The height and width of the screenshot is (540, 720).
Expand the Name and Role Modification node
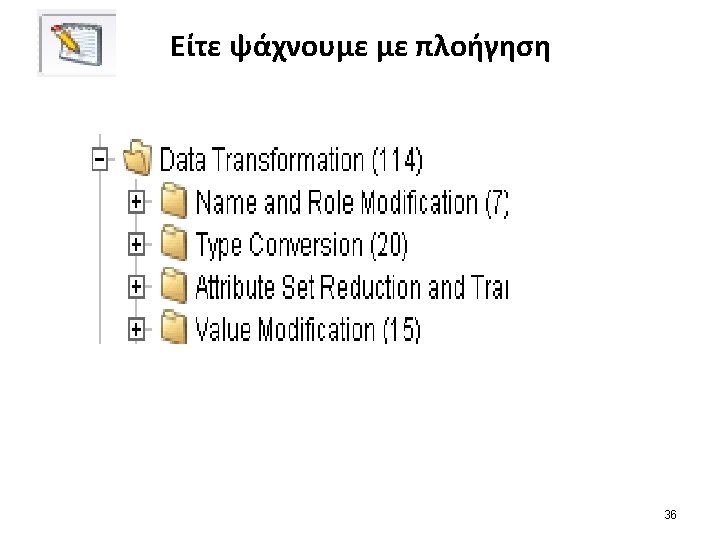click(137, 203)
